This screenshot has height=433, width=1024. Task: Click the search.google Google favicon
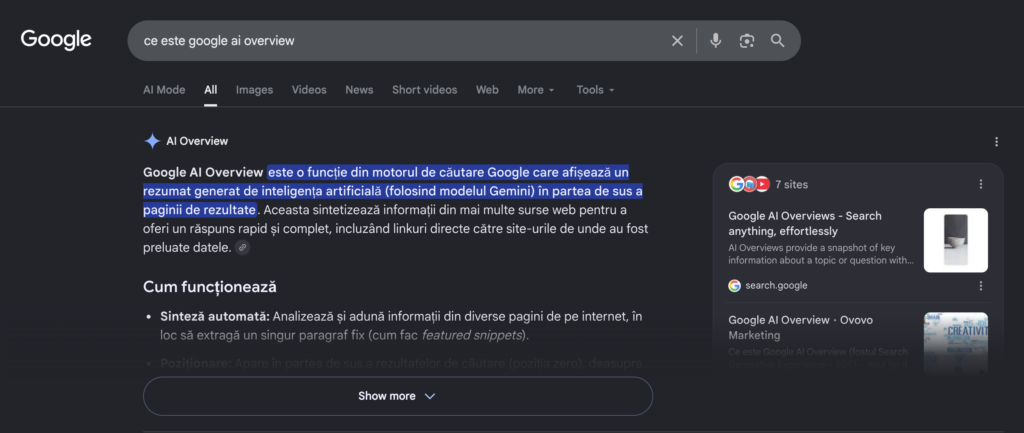coord(735,285)
